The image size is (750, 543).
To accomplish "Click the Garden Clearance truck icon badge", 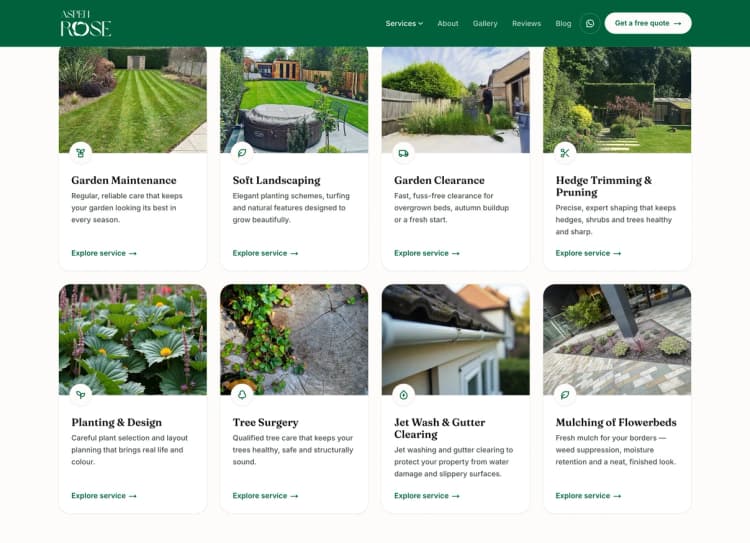I will pos(404,153).
